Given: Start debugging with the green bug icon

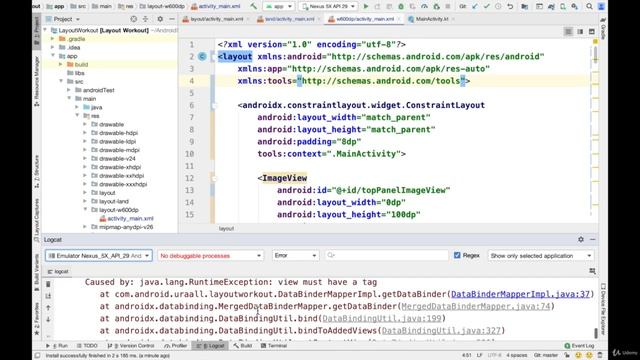Looking at the screenshot, I should 401,7.
